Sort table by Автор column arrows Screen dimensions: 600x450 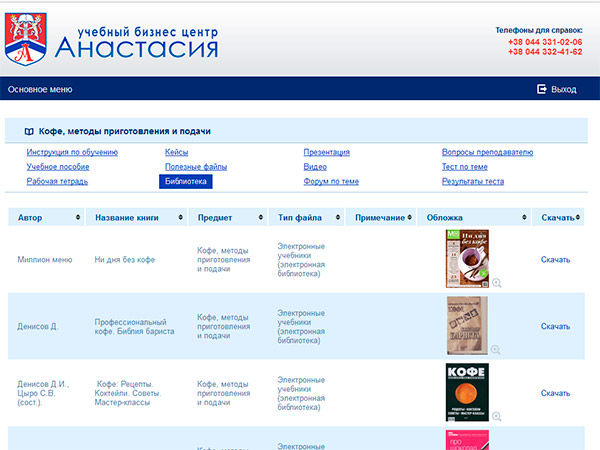78,218
